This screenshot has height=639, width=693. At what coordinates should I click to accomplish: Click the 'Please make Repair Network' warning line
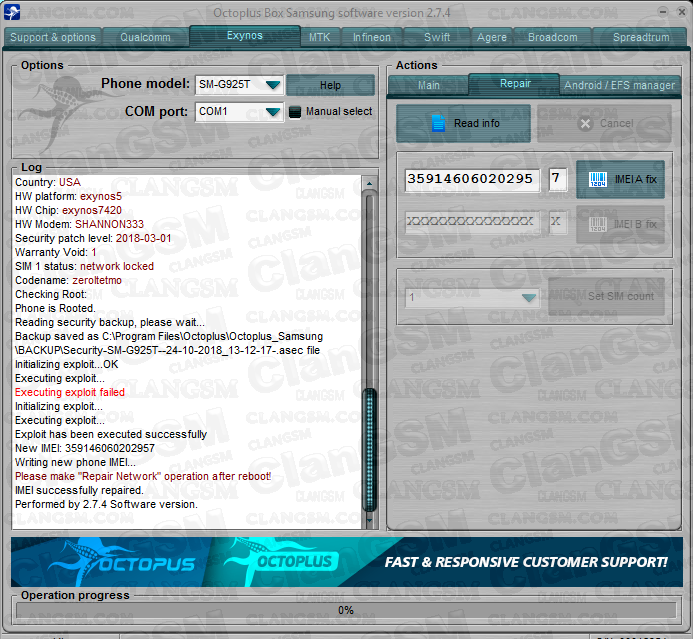click(143, 476)
